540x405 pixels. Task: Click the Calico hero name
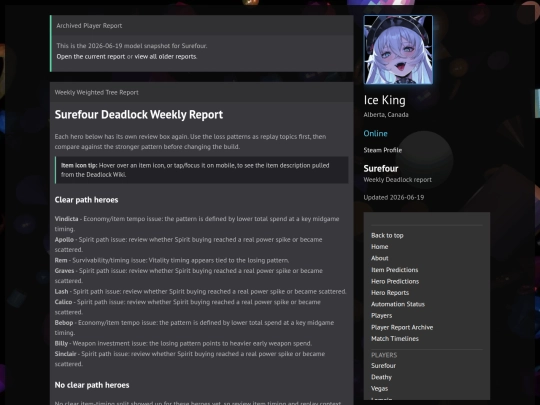pos(63,302)
